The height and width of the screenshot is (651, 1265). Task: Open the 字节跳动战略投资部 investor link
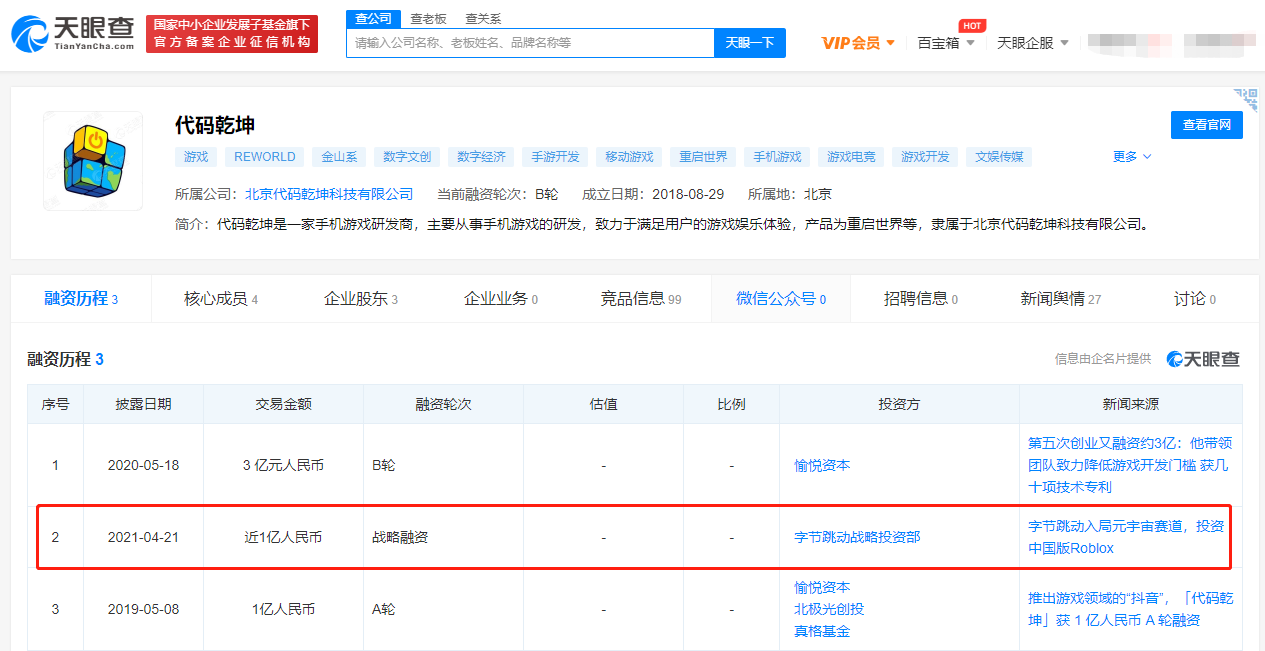(x=857, y=537)
